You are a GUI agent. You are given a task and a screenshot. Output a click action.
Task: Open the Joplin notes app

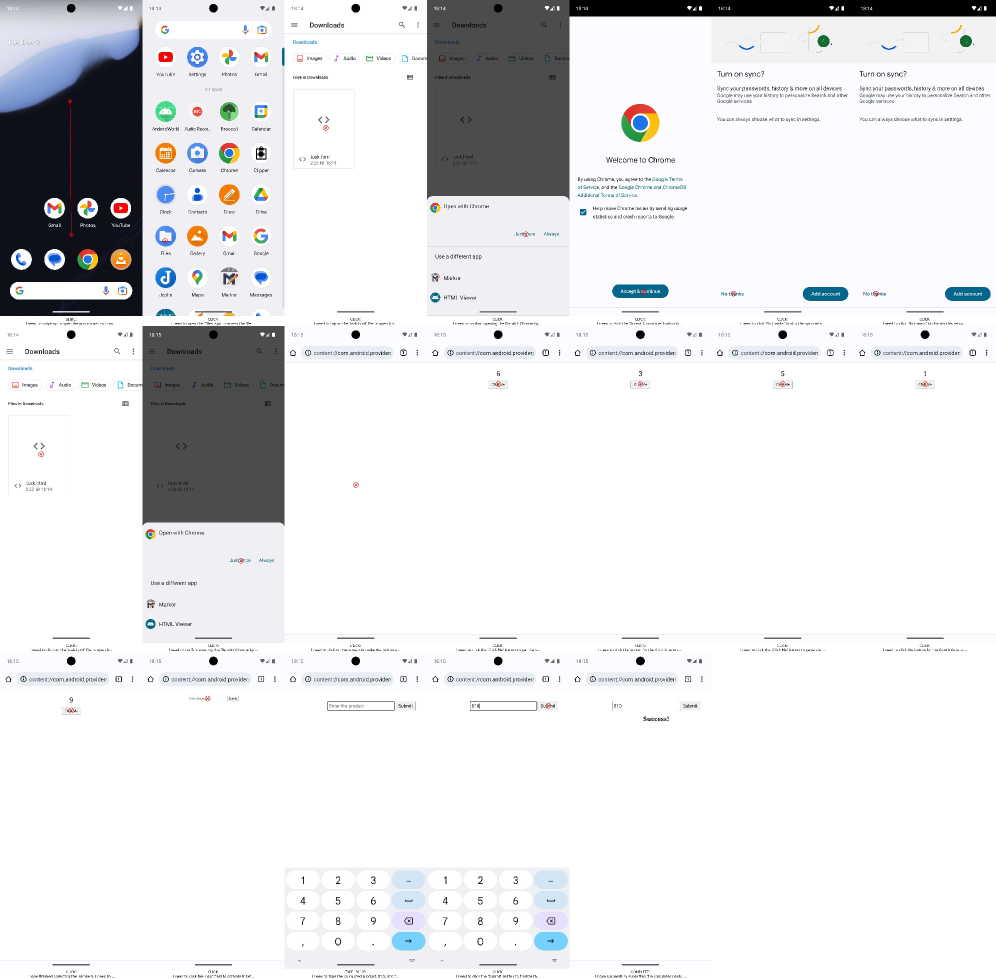[x=165, y=277]
